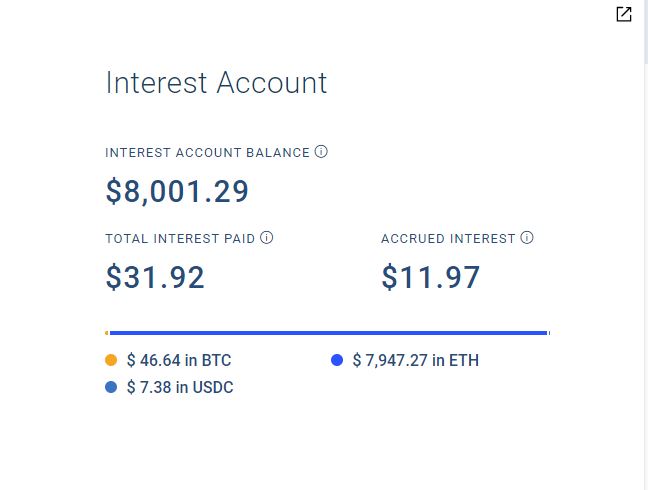Click the Total Interest Paid label text
The image size is (648, 490).
pos(180,239)
